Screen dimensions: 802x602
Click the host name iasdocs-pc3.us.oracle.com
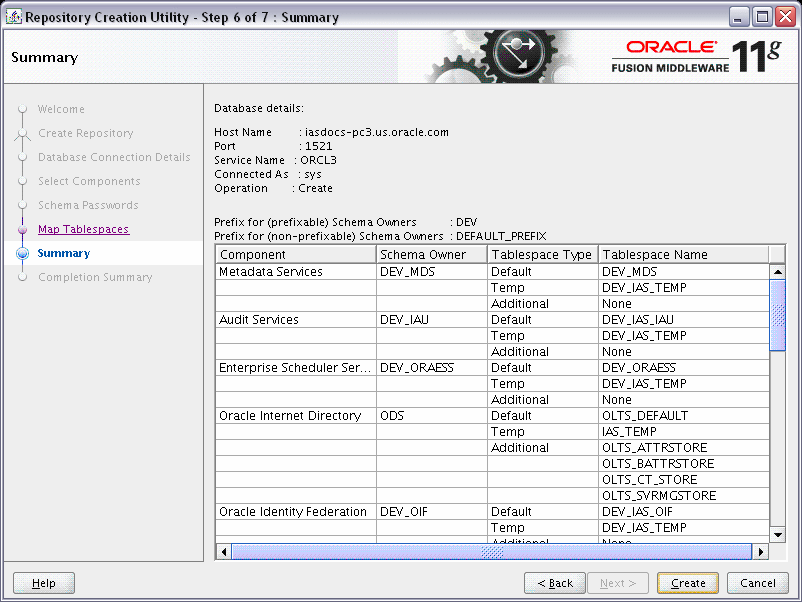(376, 132)
